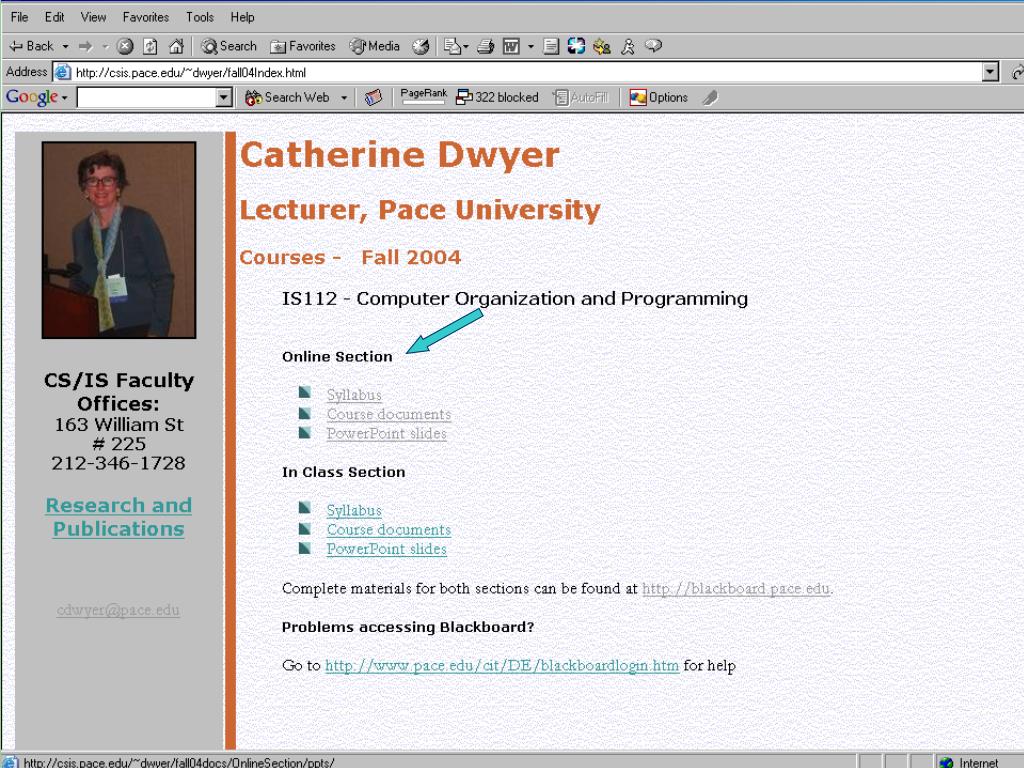Open the History toolbar icon
Viewport: 1024px width, 768px height.
click(x=421, y=46)
